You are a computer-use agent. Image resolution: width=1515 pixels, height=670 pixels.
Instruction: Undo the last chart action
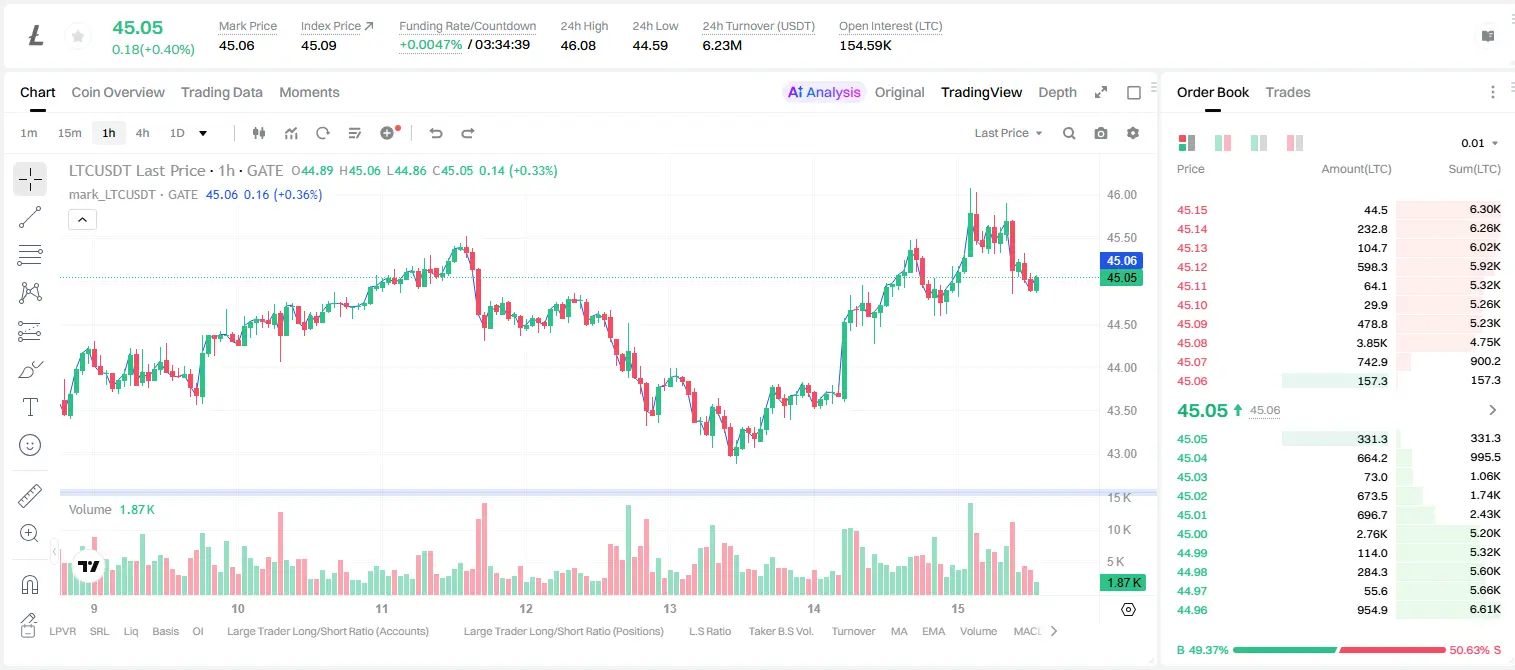(x=435, y=133)
